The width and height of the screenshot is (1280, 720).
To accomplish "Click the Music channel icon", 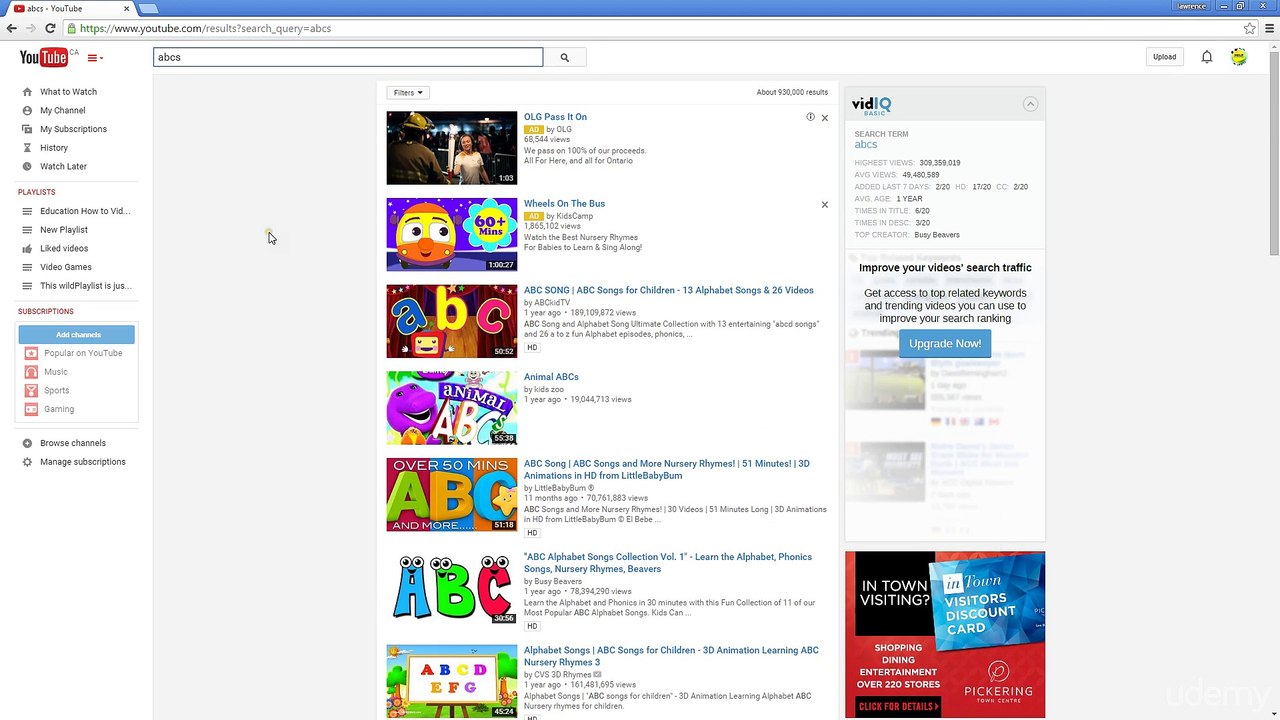I will tap(31, 372).
